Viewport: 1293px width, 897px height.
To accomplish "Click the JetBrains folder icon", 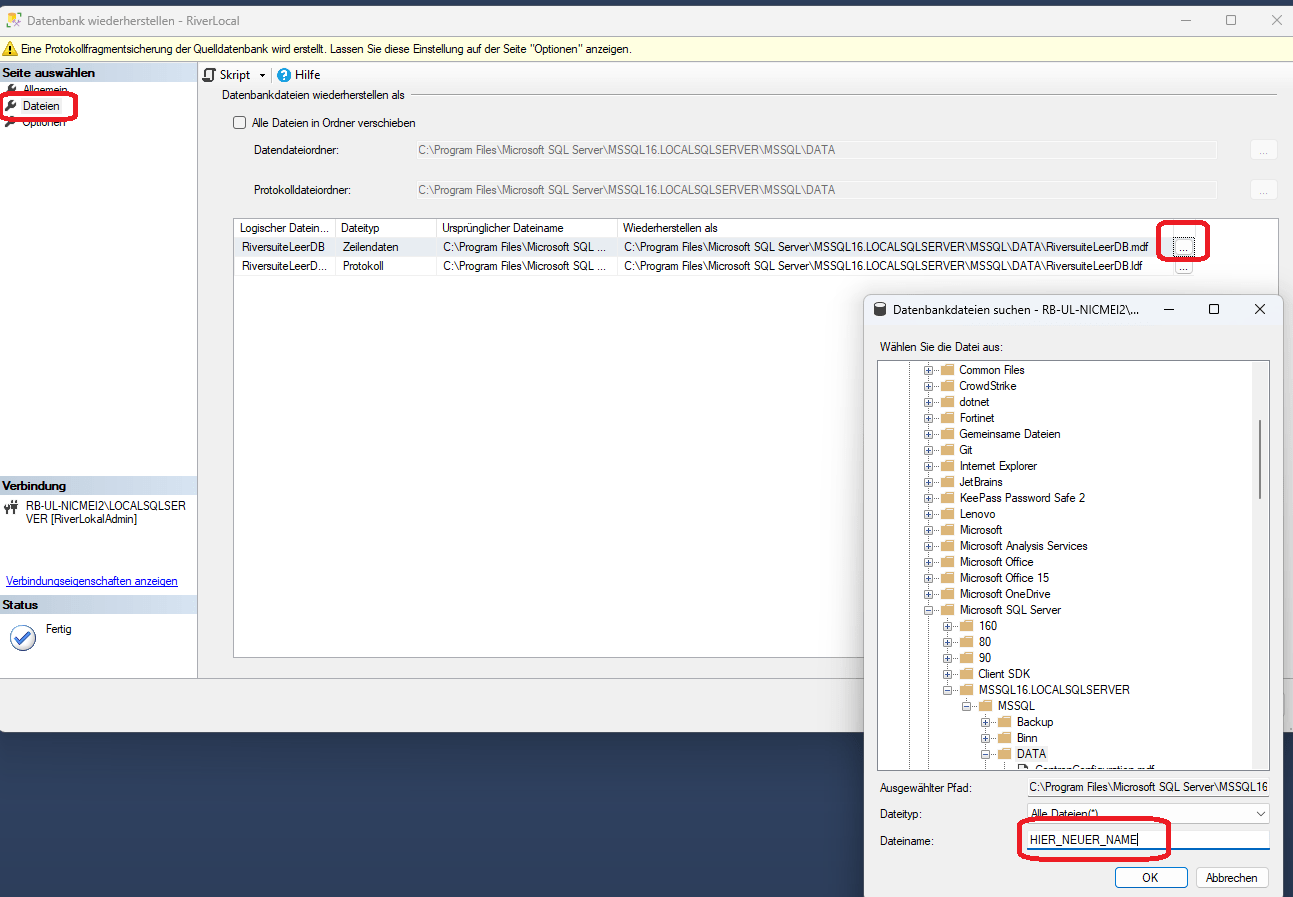I will coord(947,482).
